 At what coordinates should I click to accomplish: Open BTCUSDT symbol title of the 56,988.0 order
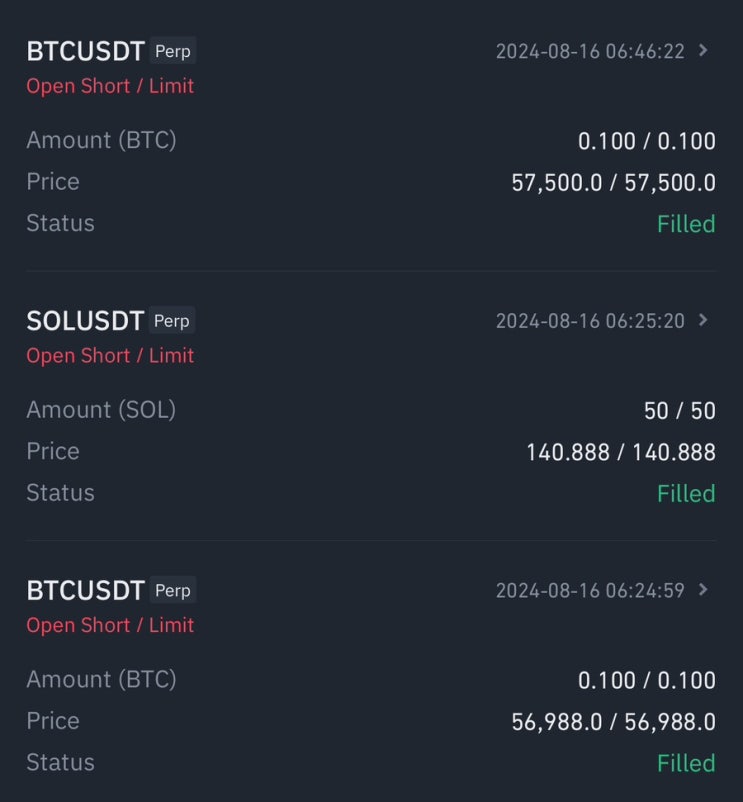tap(86, 590)
